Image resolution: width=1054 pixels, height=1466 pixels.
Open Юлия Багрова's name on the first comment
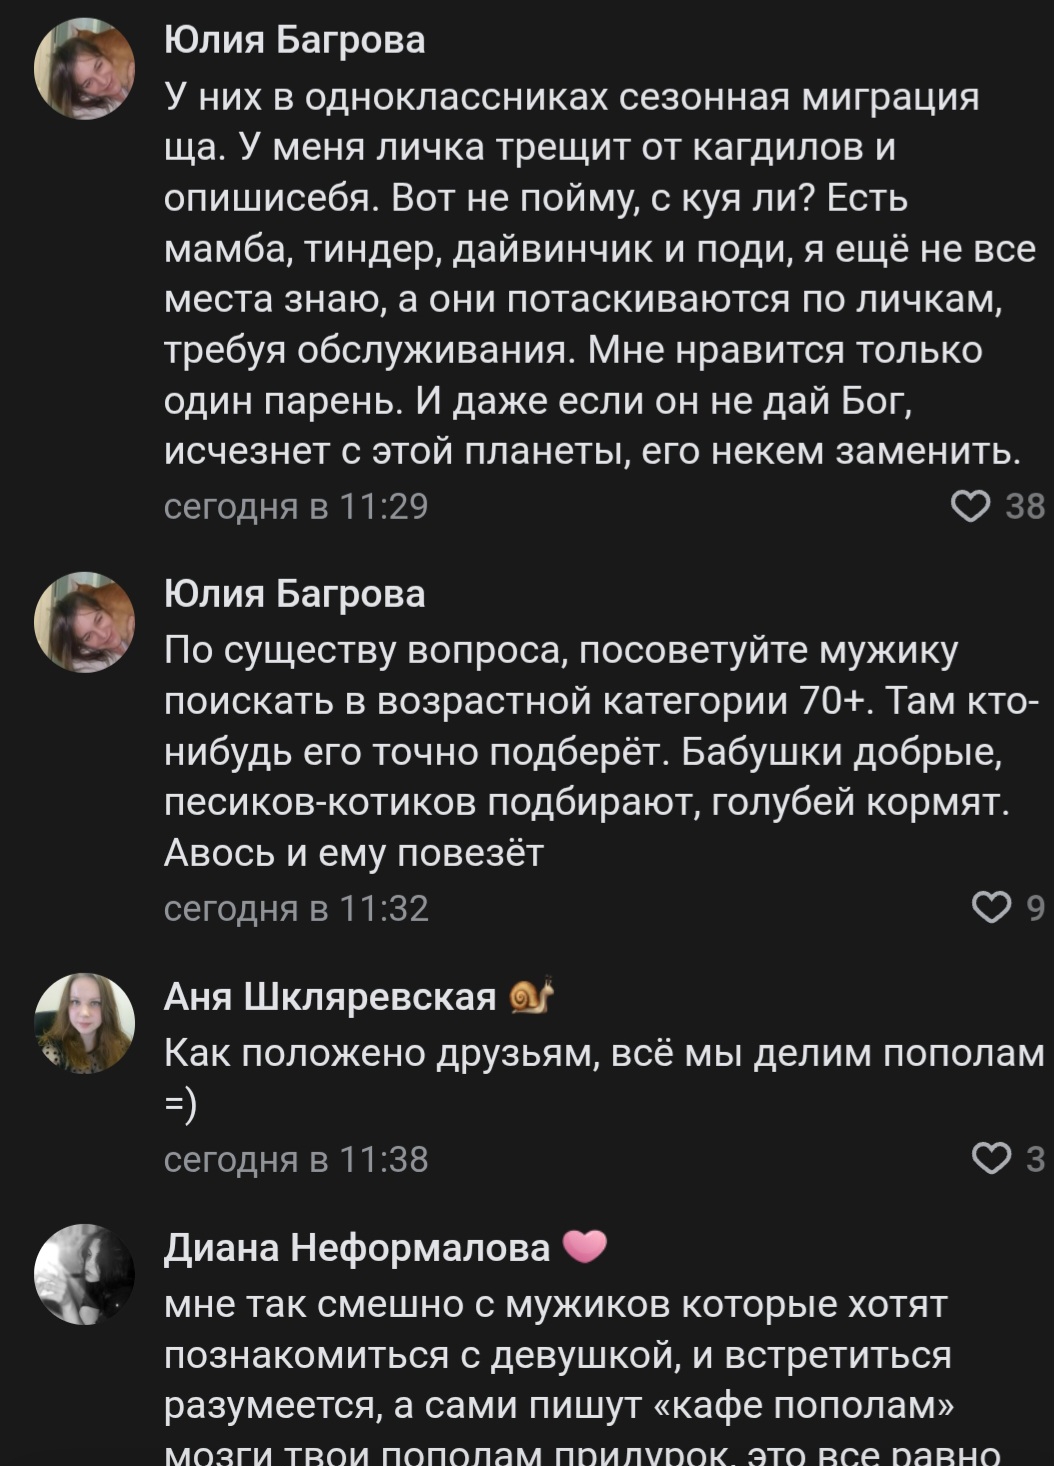(x=295, y=40)
